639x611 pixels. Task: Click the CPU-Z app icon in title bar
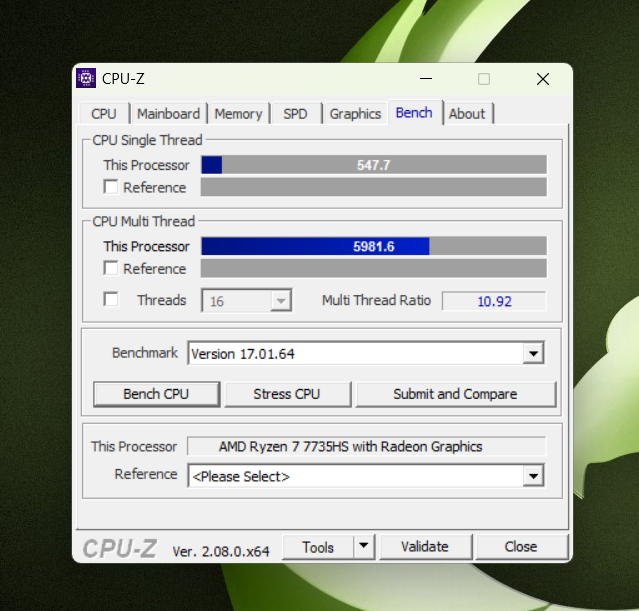86,78
